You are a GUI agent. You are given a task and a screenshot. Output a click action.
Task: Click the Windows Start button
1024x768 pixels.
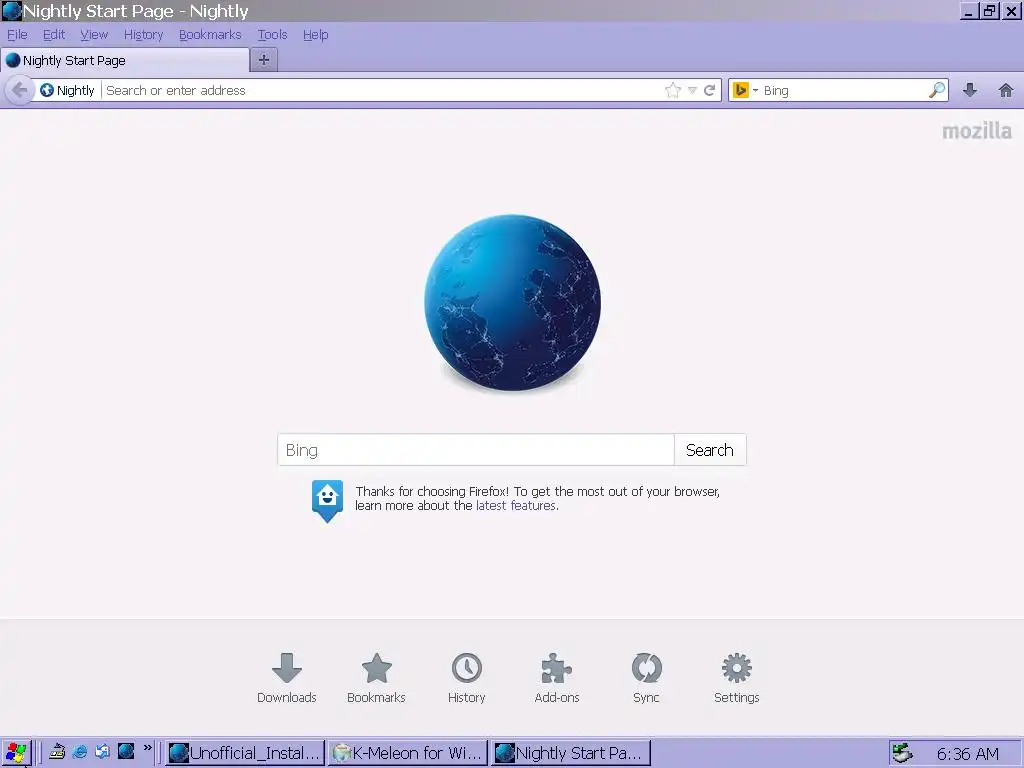[x=16, y=753]
